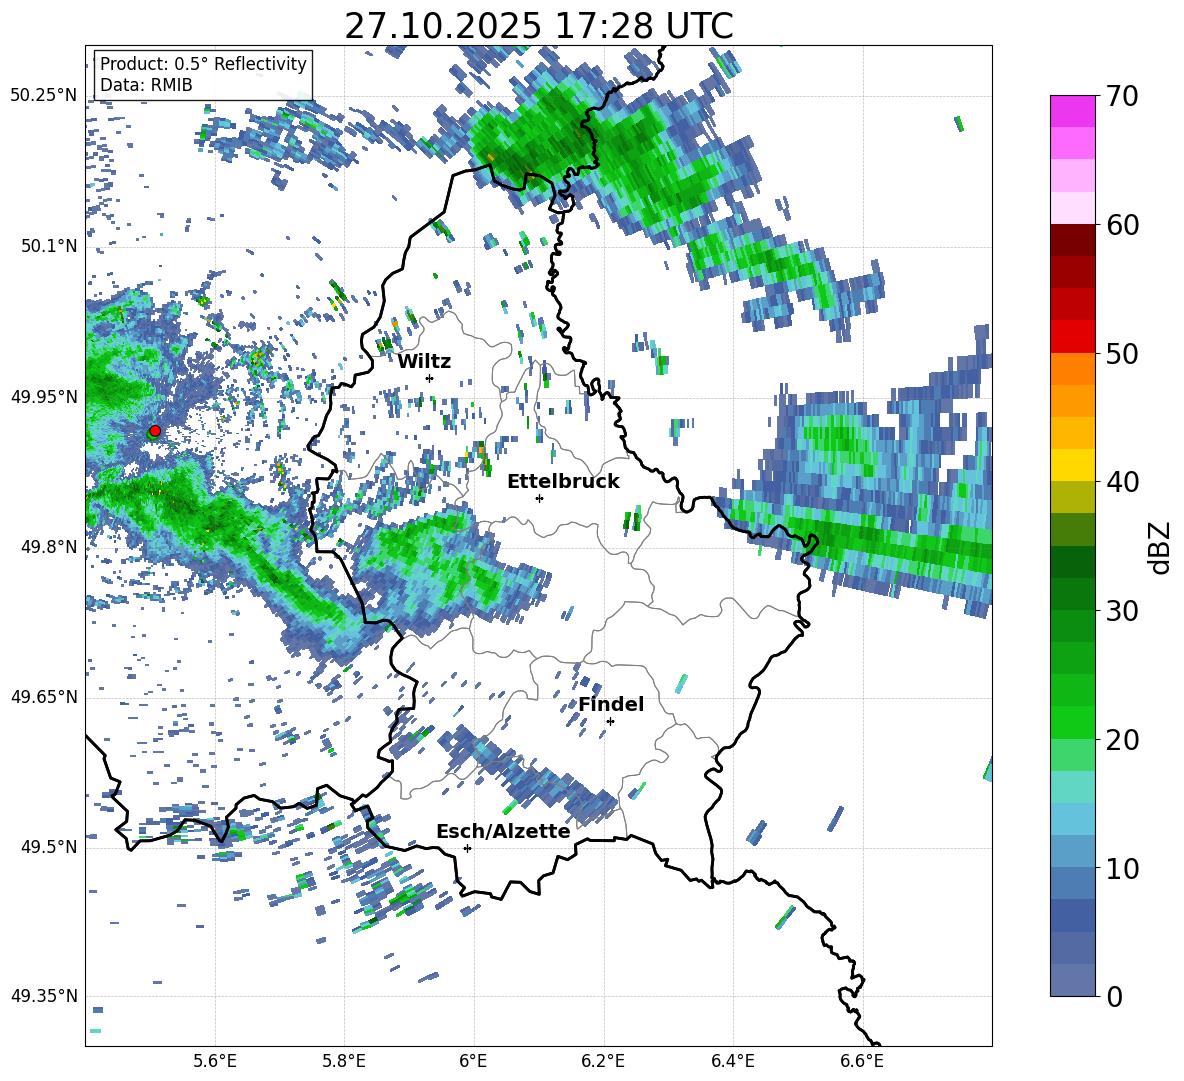Click the colorbar tick label '30'
1184x1081 pixels.
click(x=1122, y=611)
